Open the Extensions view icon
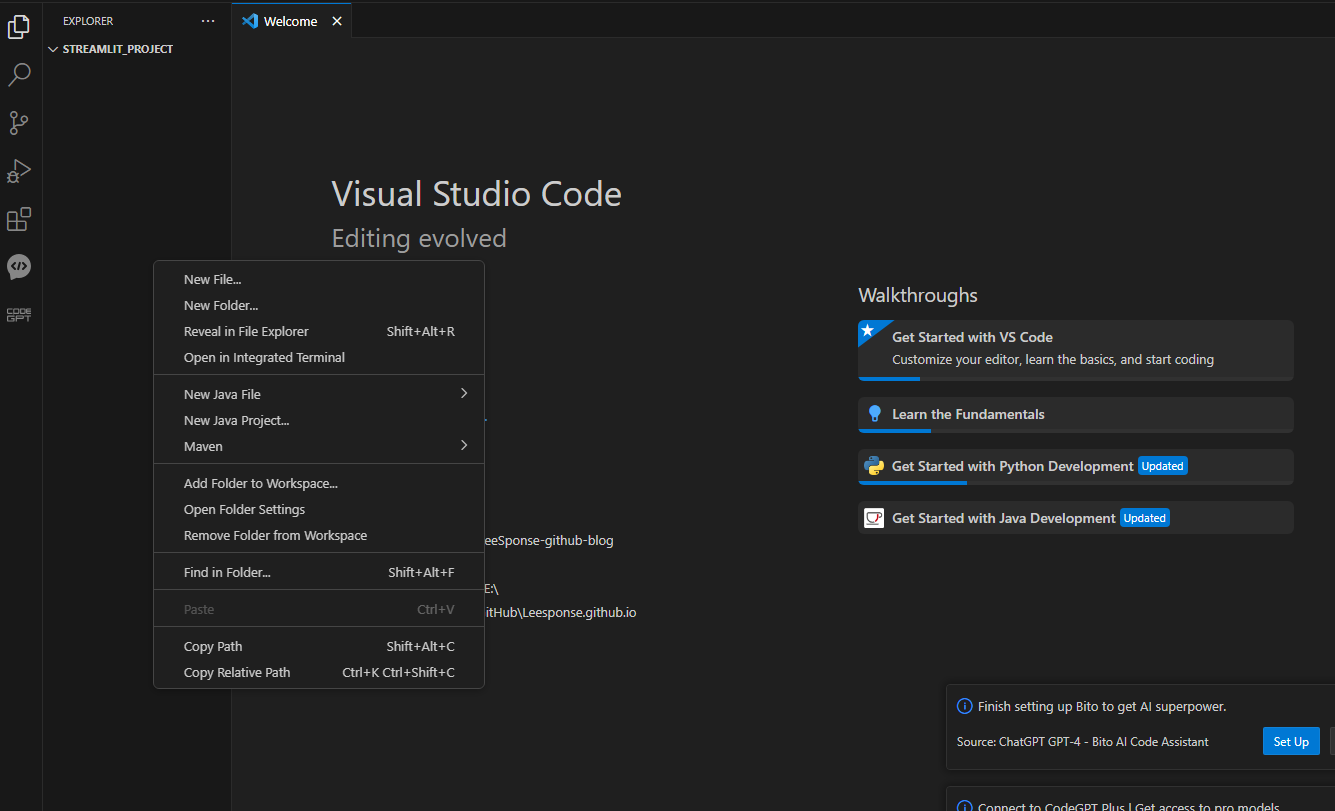 point(19,219)
